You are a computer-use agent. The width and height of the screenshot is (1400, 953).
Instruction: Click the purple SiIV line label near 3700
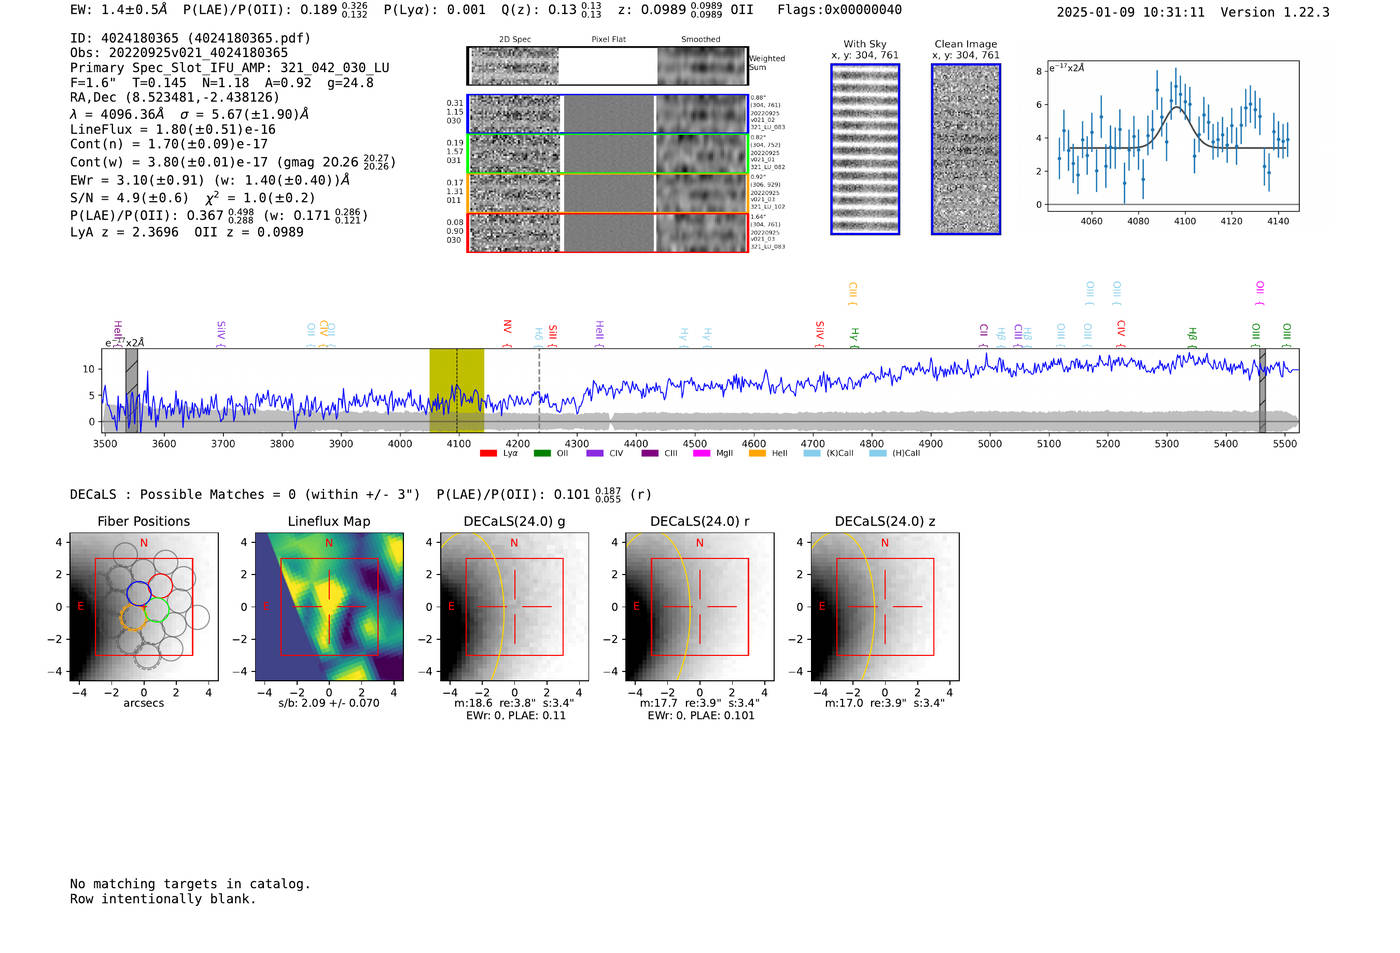coord(220,333)
